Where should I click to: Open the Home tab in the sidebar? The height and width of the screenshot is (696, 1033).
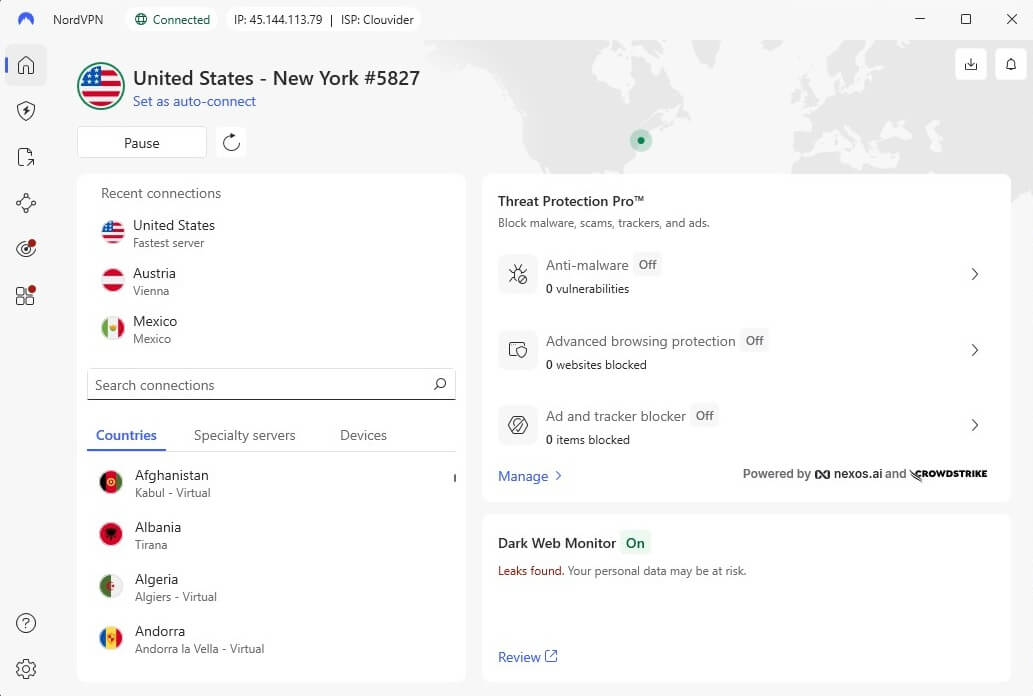[25, 65]
